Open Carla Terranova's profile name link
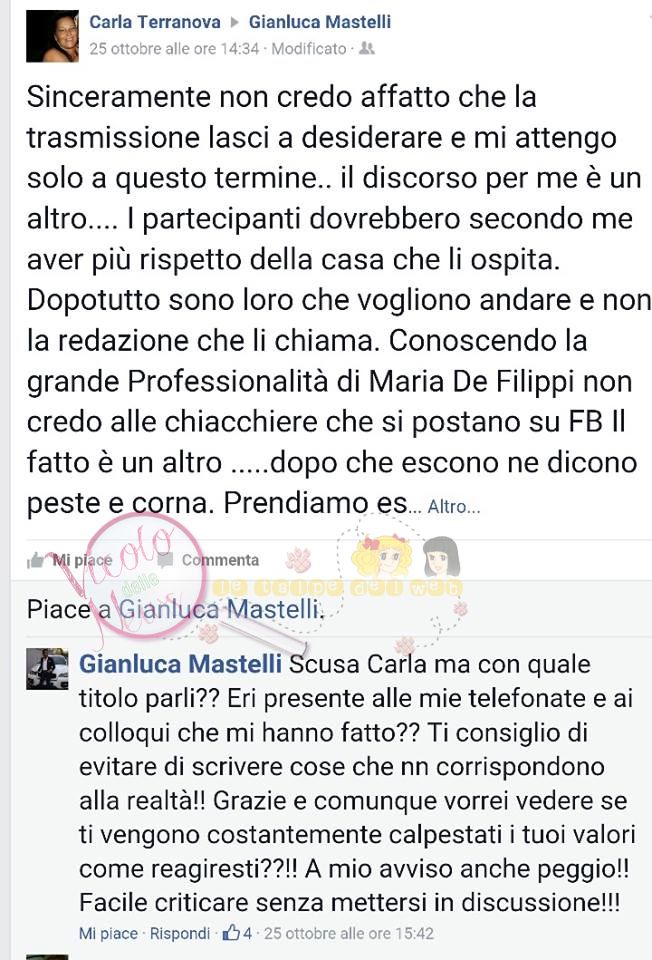652x960 pixels. coord(155,22)
